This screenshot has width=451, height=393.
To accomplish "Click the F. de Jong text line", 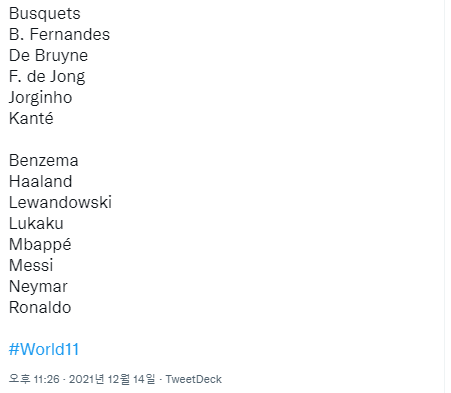I will click(47, 76).
